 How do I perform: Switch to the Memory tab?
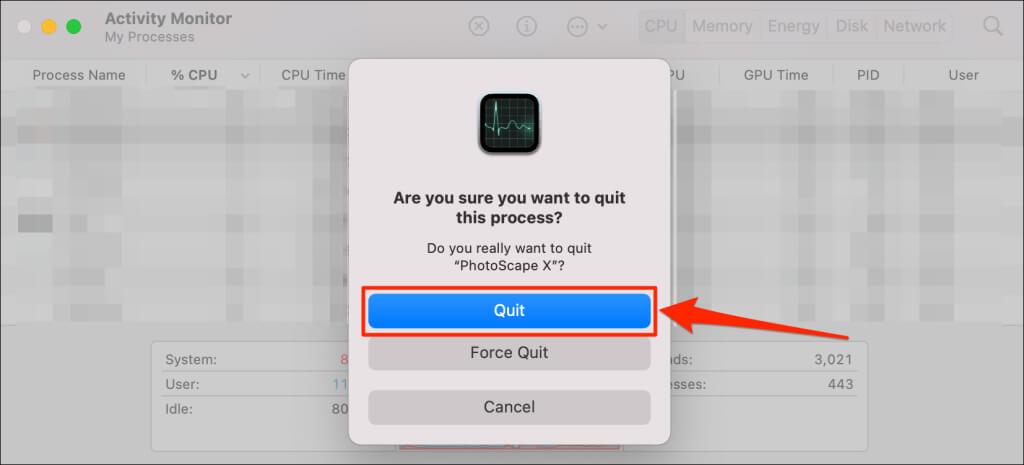[722, 26]
